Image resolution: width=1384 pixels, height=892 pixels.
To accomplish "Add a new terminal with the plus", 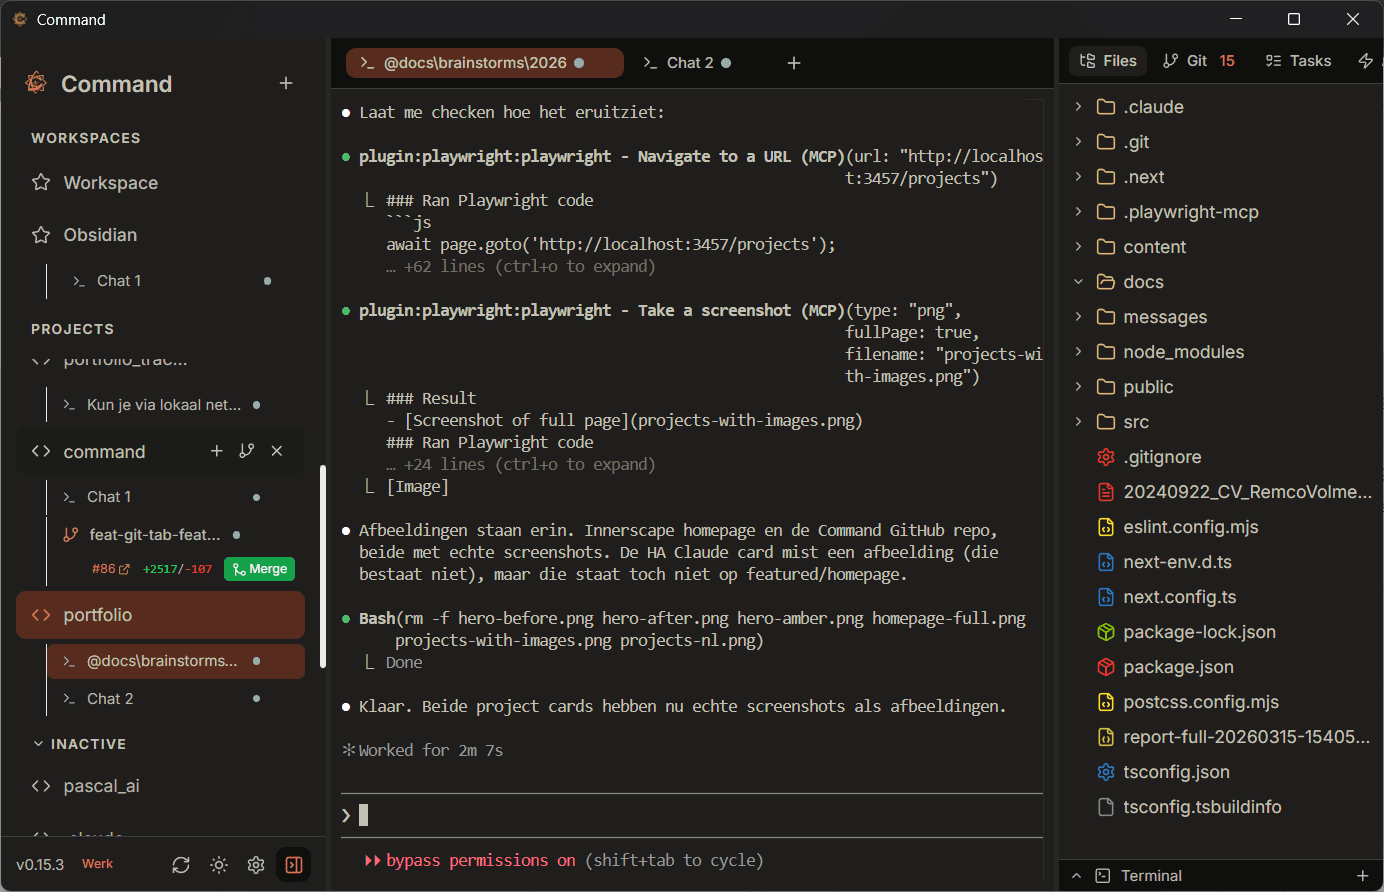I will [x=1362, y=876].
